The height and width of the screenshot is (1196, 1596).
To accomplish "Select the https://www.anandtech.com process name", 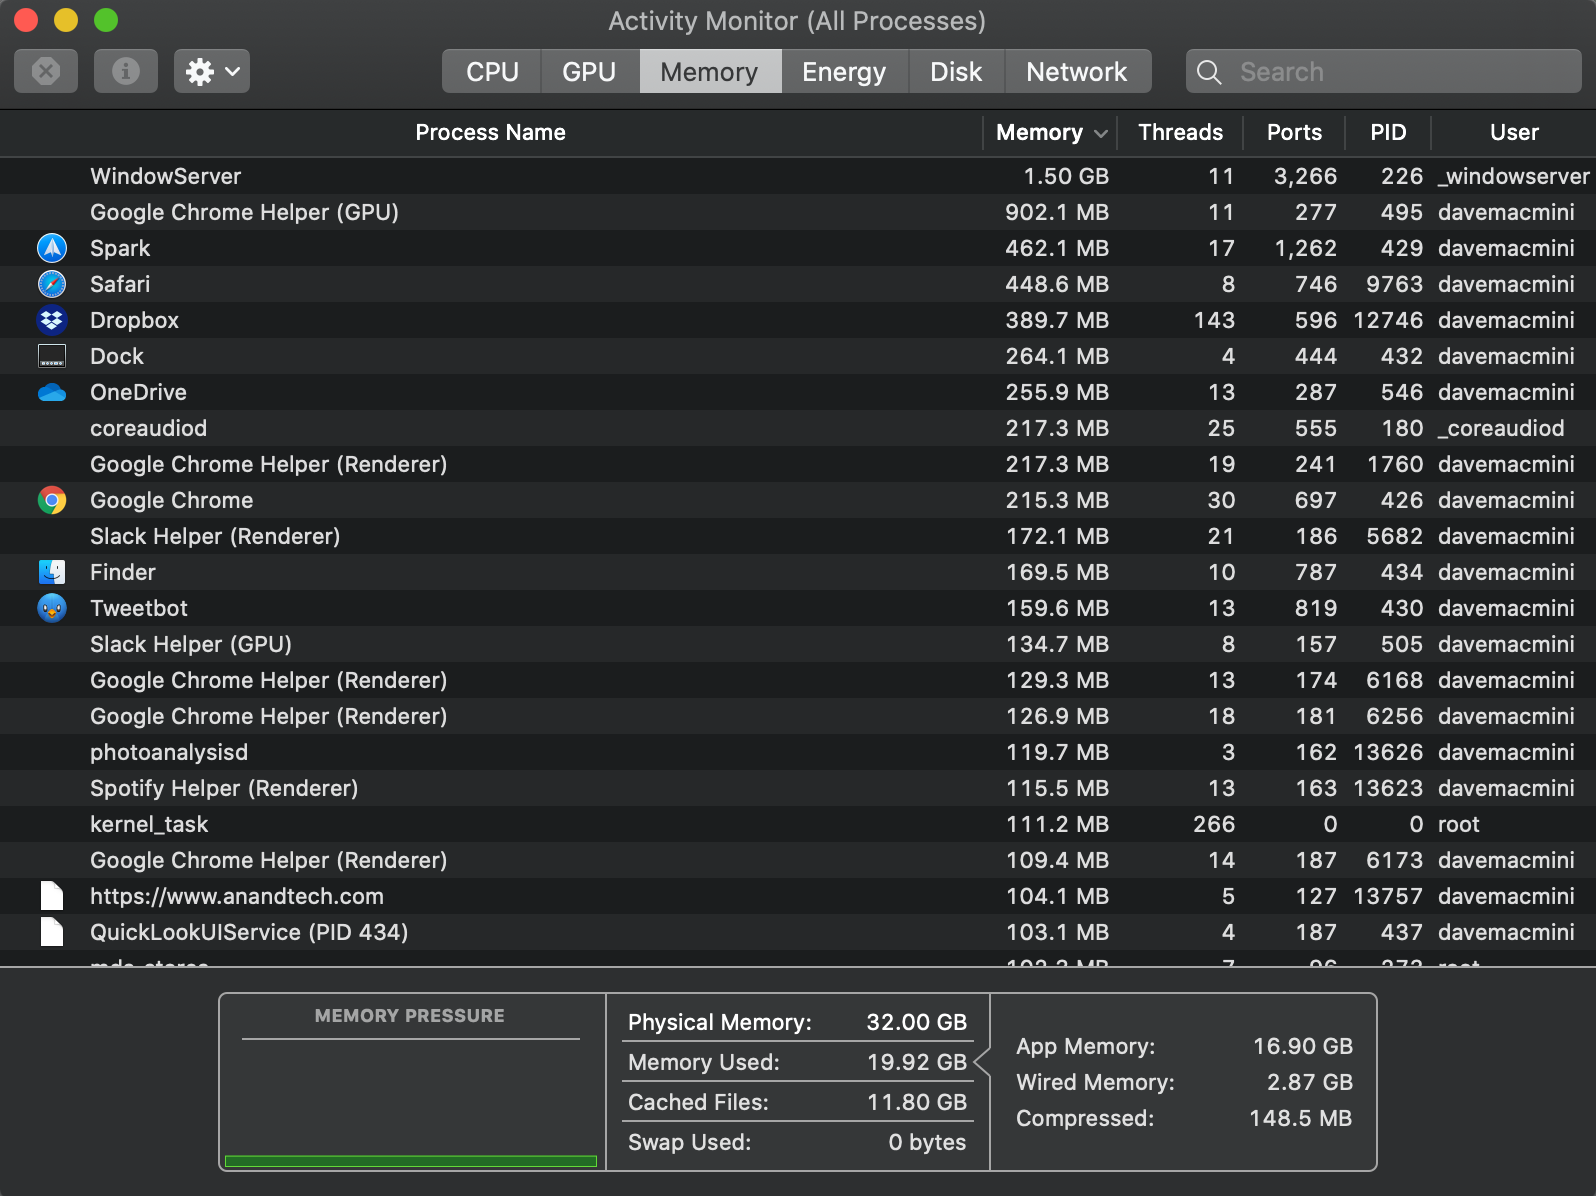I will click(237, 896).
